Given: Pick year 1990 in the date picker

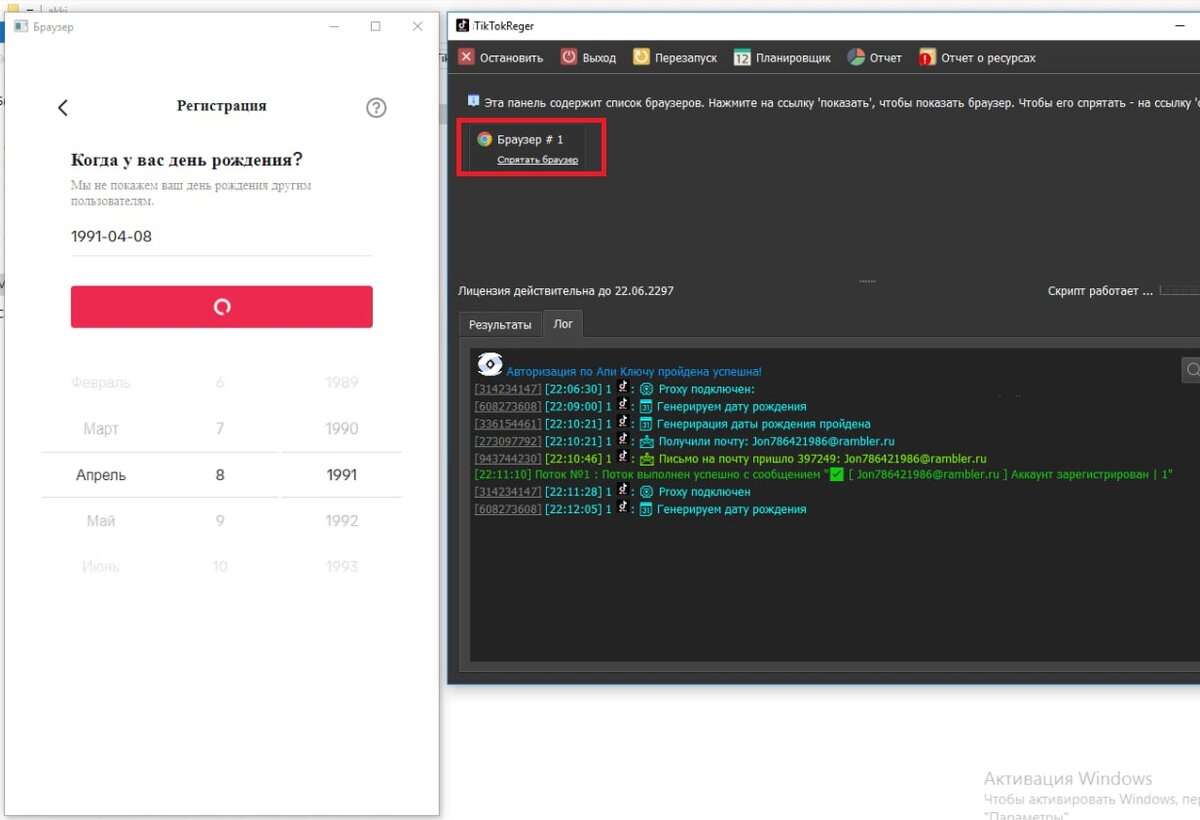Looking at the screenshot, I should click(342, 429).
